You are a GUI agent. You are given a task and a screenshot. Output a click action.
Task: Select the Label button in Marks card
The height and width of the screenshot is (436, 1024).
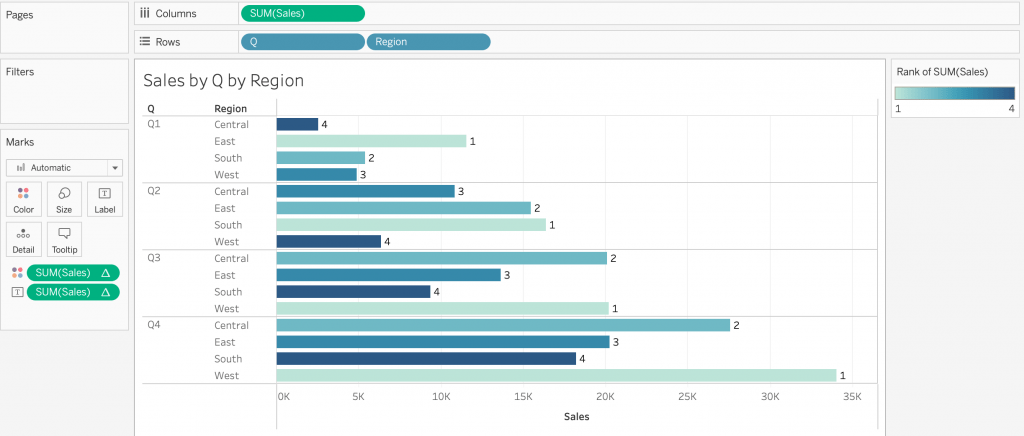pos(104,198)
